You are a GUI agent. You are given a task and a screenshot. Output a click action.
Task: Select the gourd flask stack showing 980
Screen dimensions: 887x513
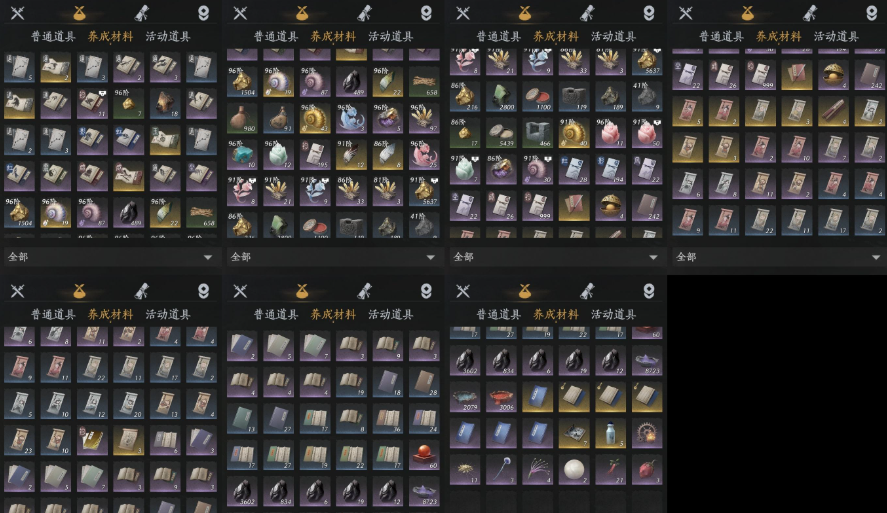242,119
